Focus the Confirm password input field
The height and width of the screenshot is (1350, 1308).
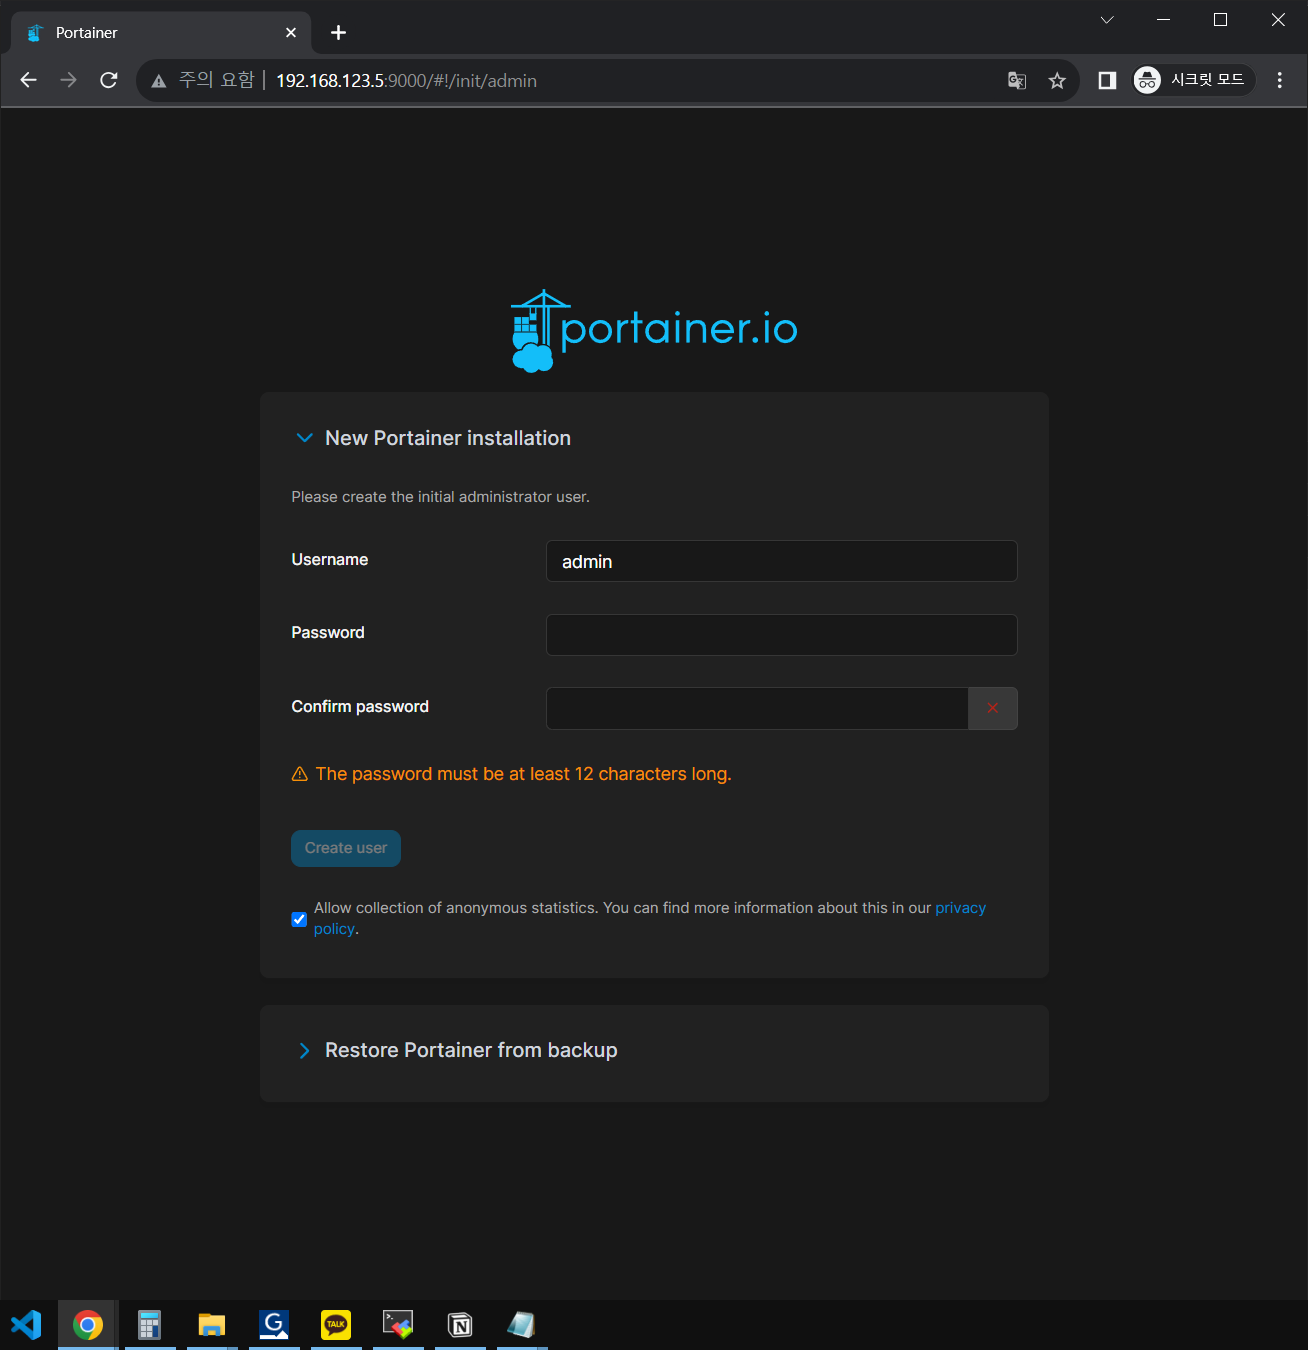[757, 708]
